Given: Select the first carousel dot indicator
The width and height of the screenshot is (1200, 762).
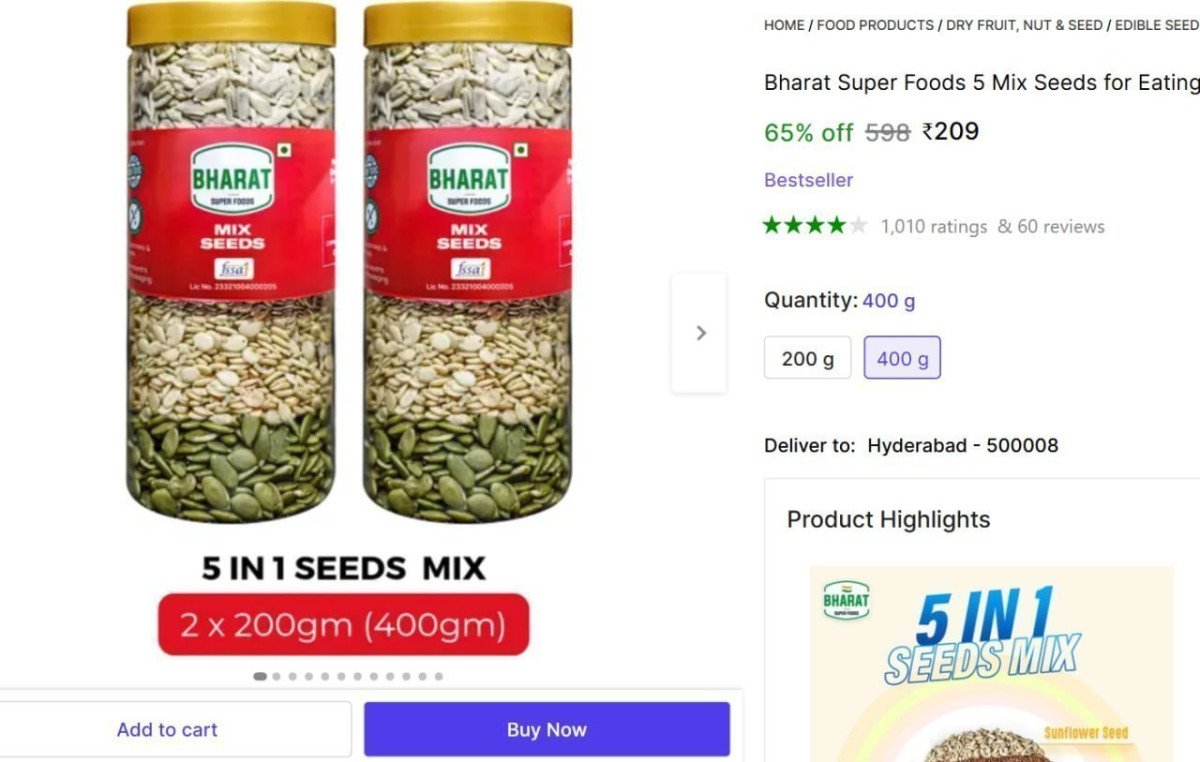Looking at the screenshot, I should [260, 676].
